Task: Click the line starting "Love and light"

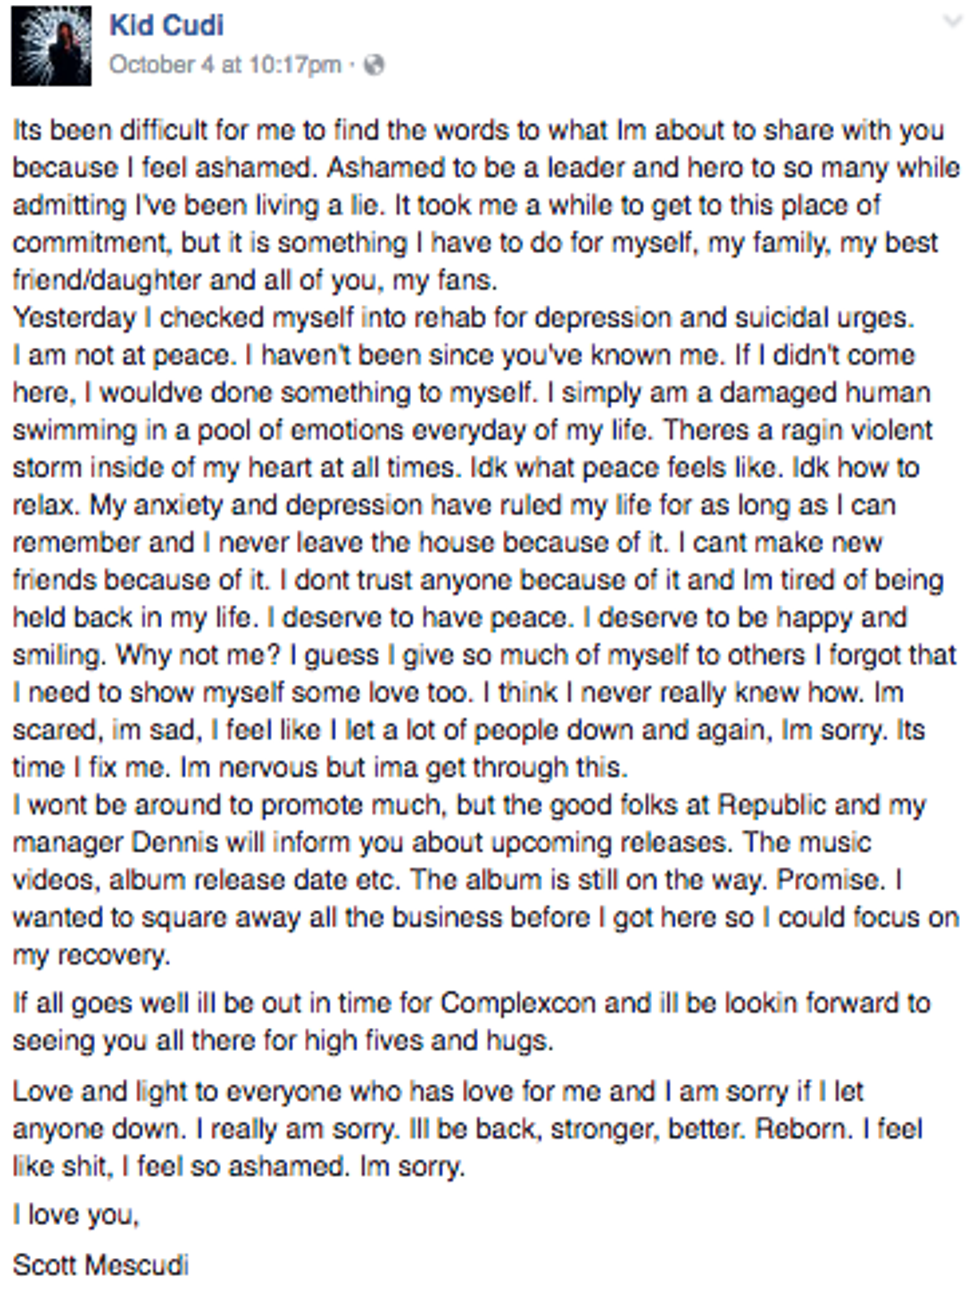Action: [x=438, y=1091]
